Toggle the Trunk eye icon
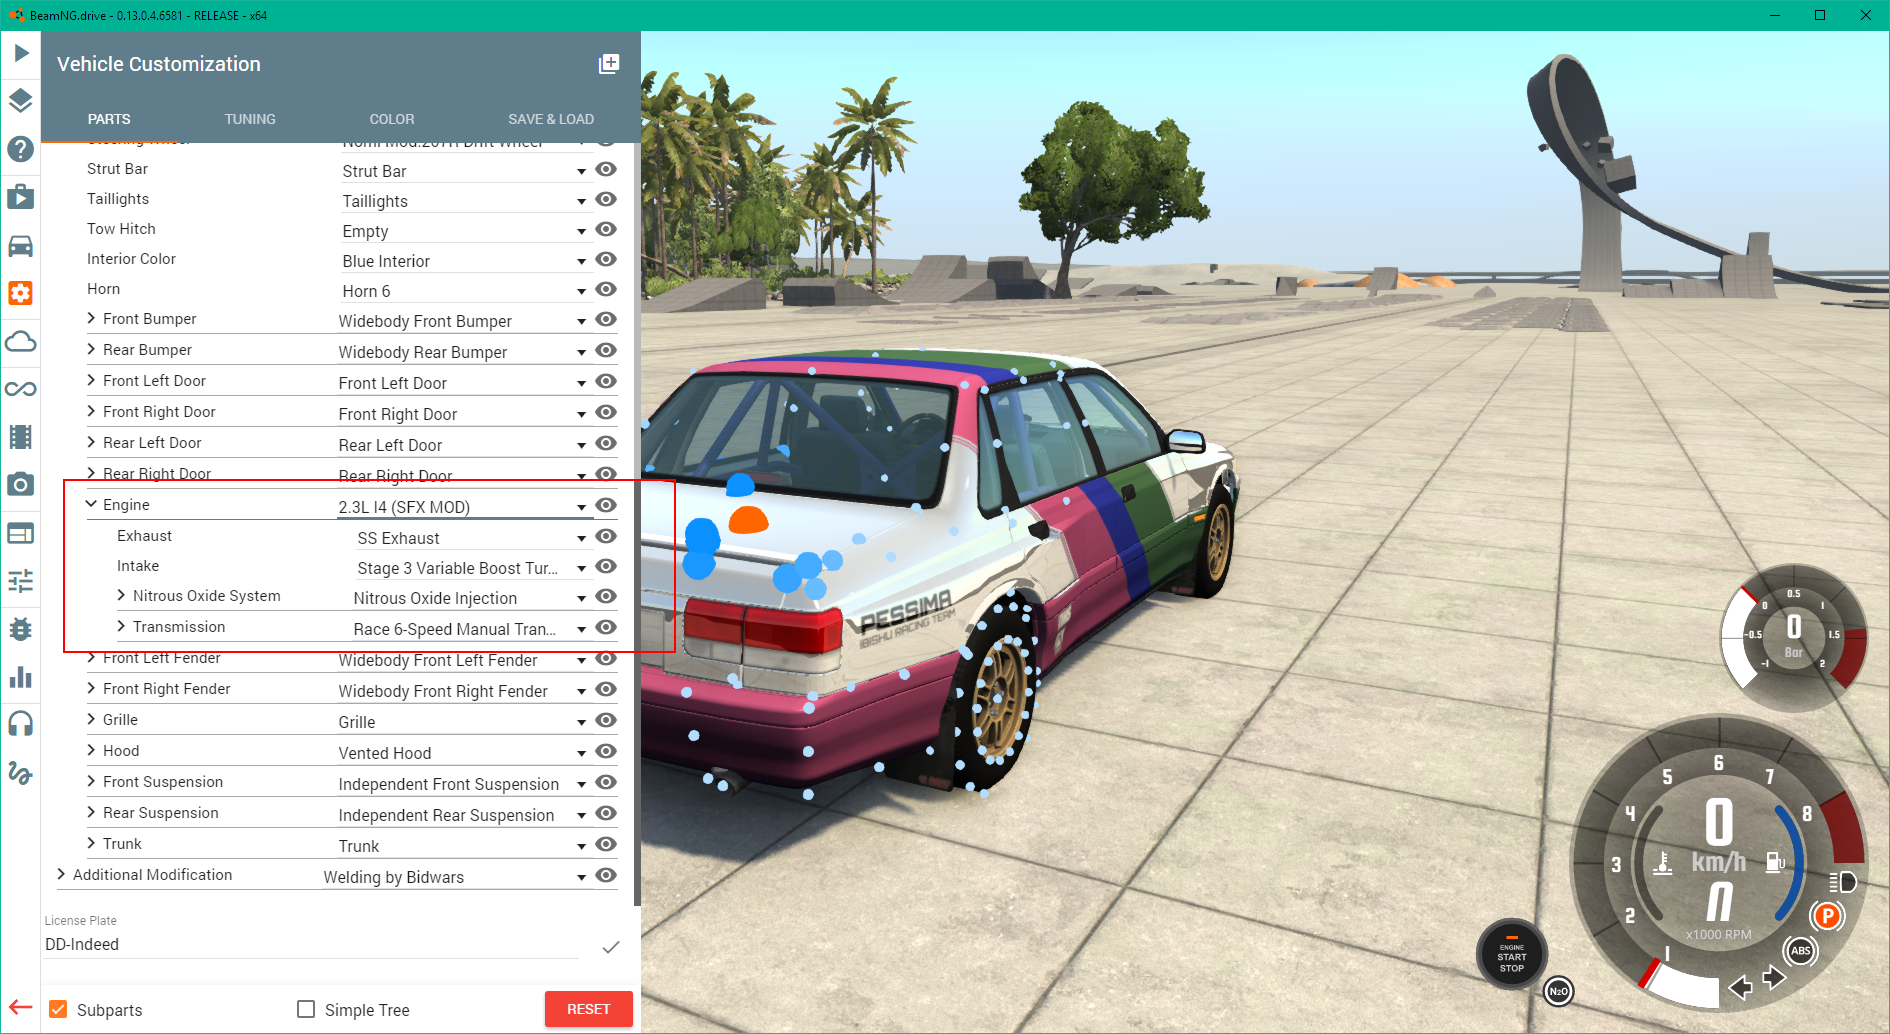 [x=605, y=844]
